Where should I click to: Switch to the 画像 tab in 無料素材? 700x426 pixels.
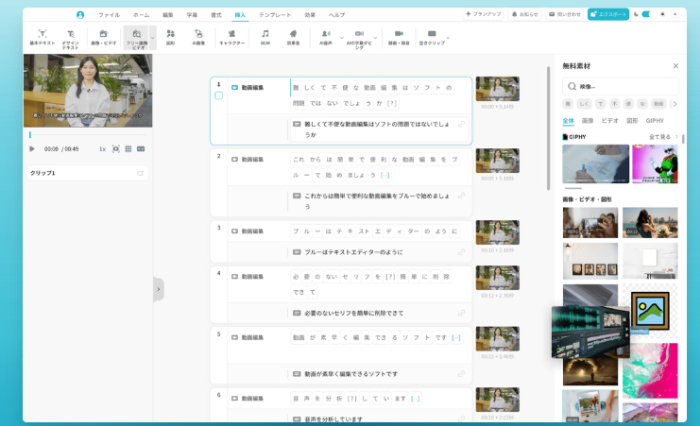click(588, 121)
